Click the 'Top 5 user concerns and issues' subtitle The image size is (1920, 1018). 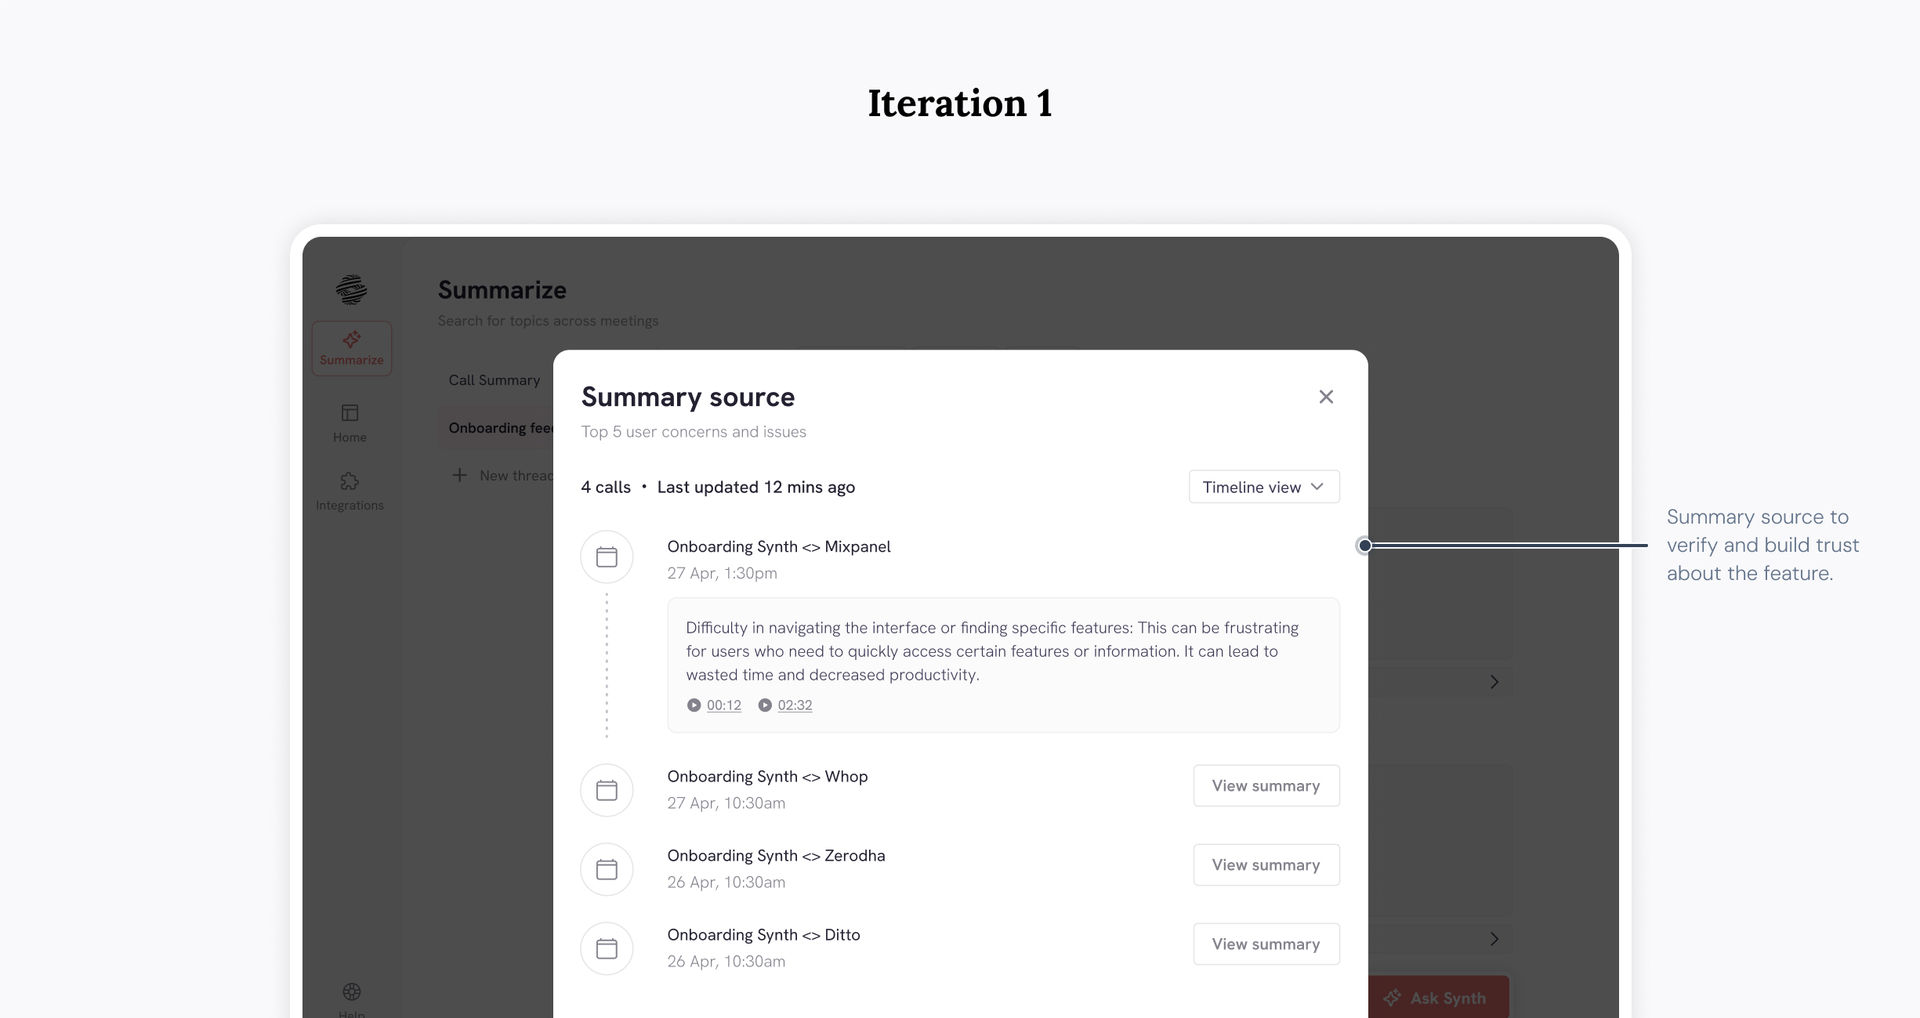(694, 432)
